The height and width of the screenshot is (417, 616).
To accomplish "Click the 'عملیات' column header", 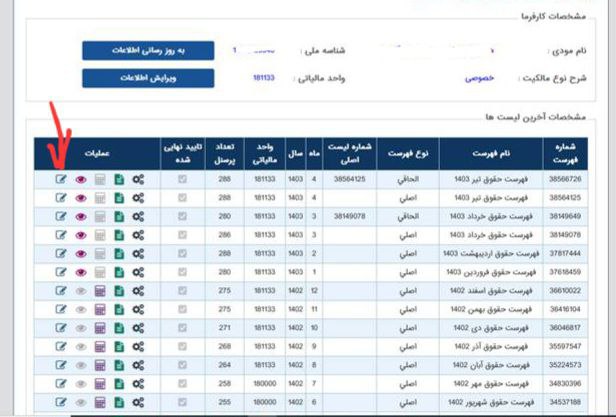I will click(x=97, y=154).
